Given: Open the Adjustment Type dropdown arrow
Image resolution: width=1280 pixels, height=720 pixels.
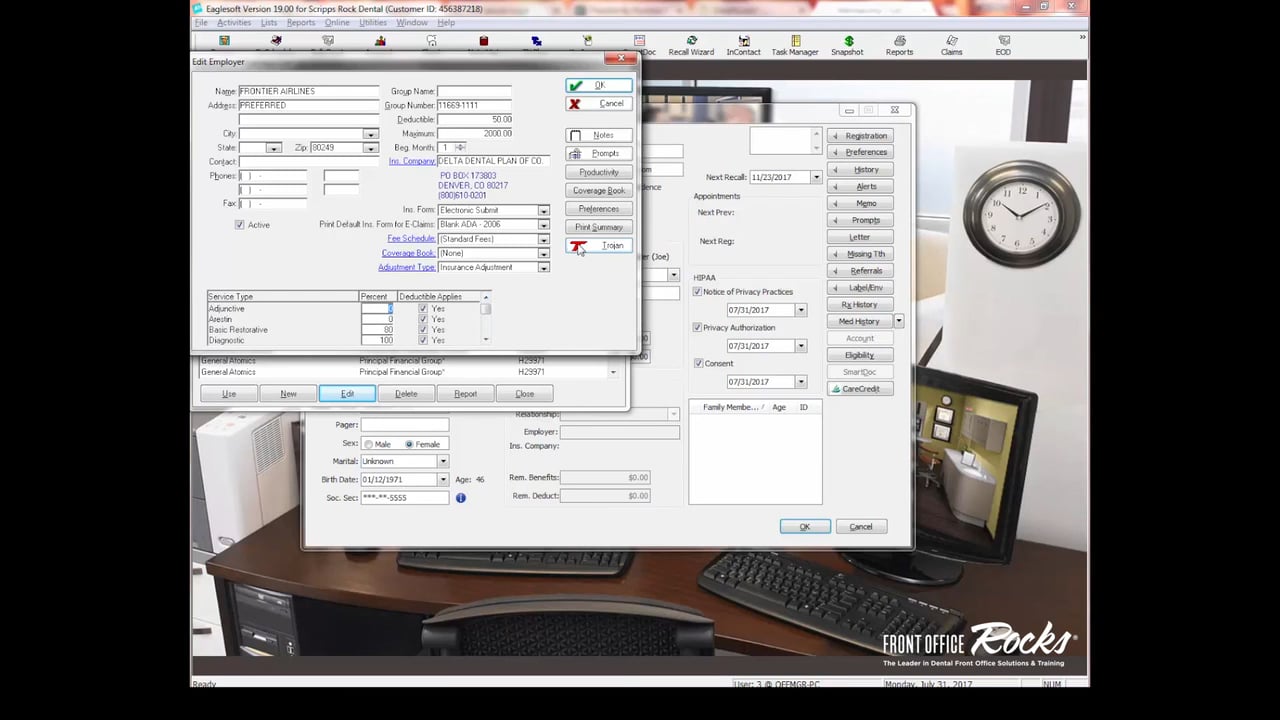Looking at the screenshot, I should [x=544, y=268].
